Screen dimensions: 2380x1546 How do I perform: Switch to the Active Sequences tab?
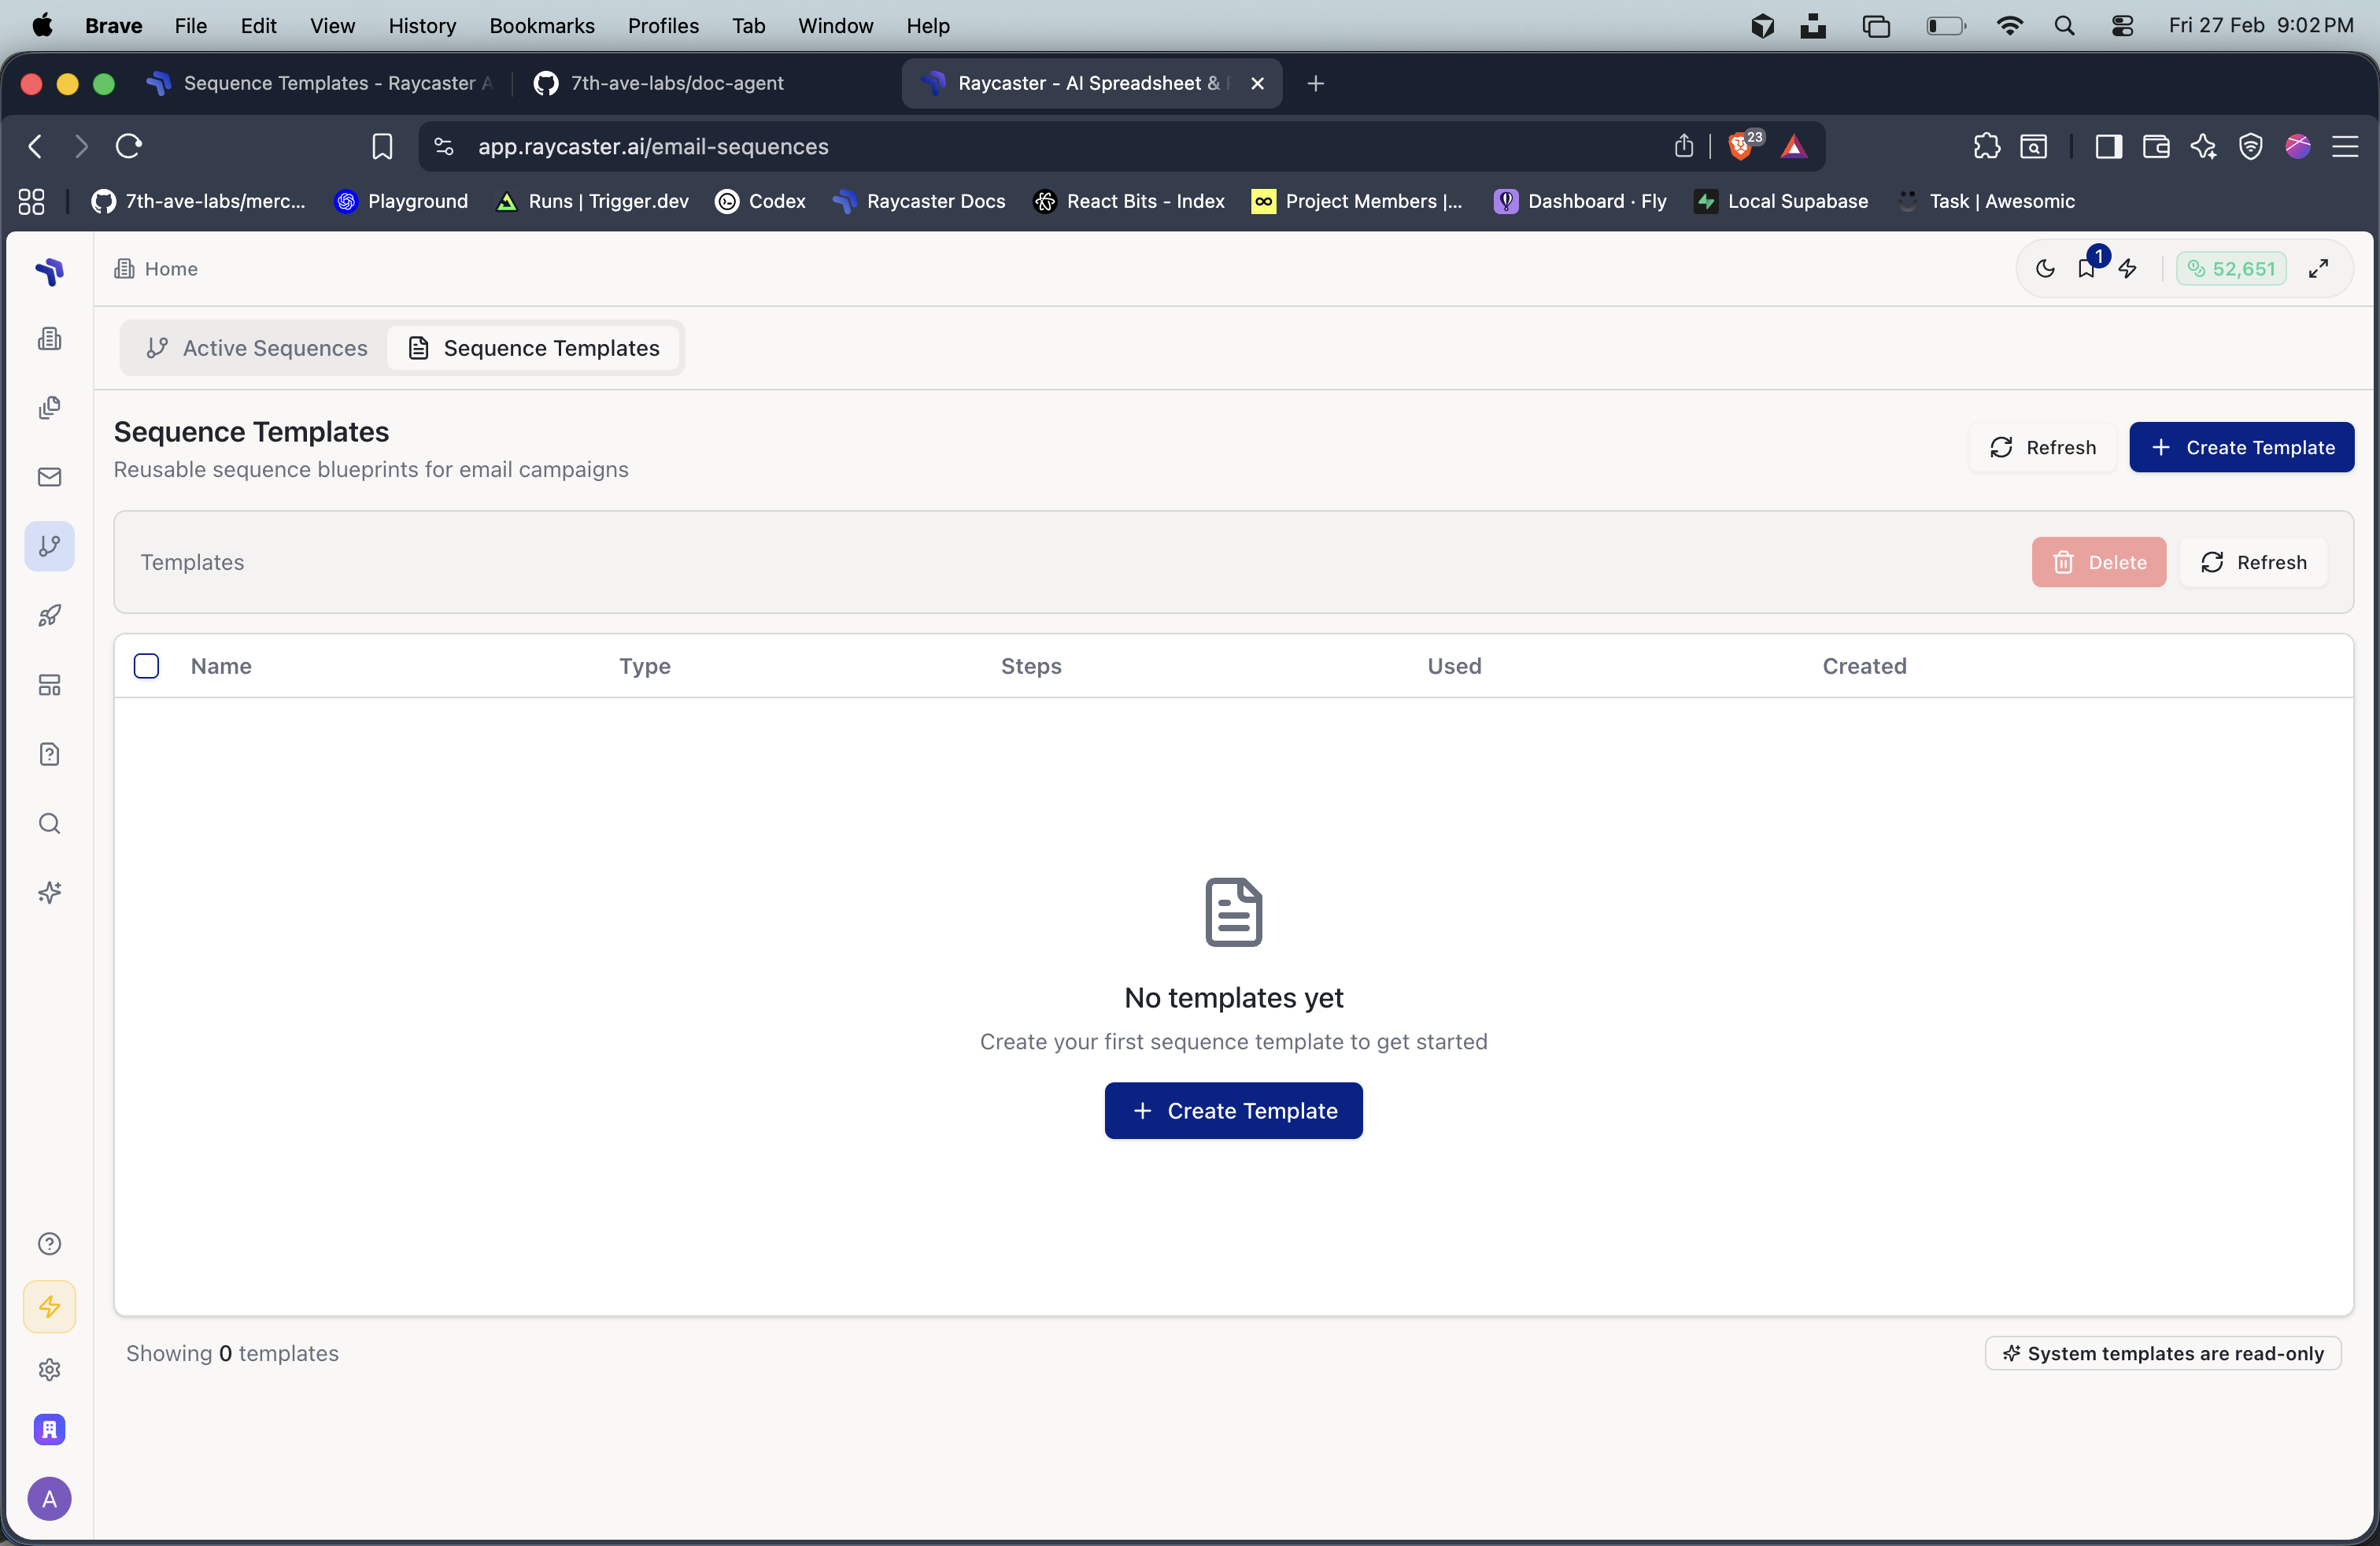click(x=255, y=348)
